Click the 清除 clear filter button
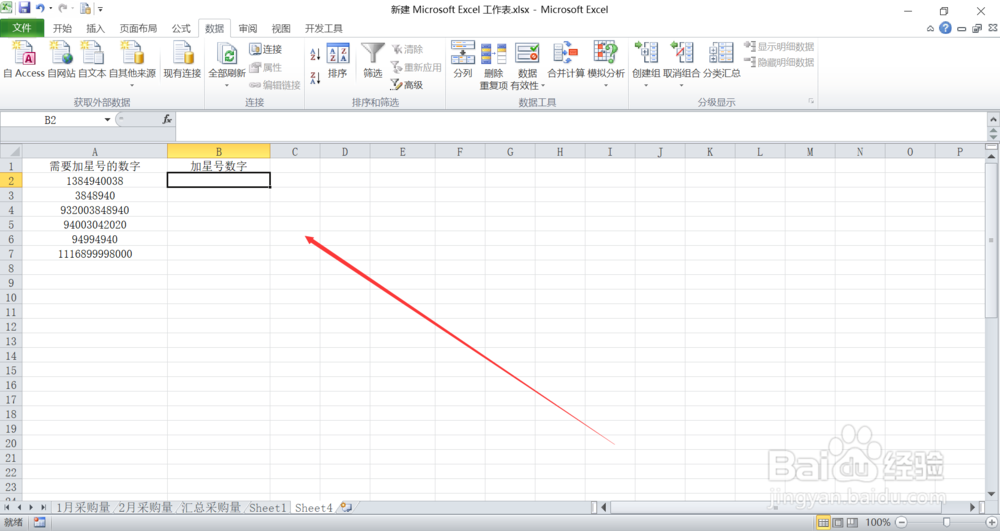The image size is (1000, 531). tap(407, 49)
